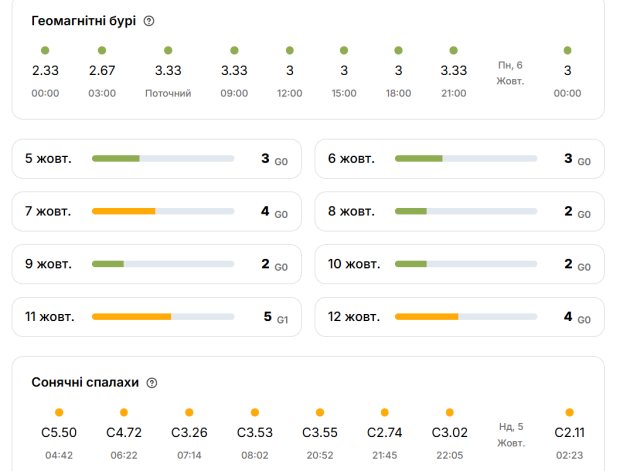Screen dimensions: 620x471
Task: Click orange dot above C3.55 flare
Action: click(x=320, y=412)
